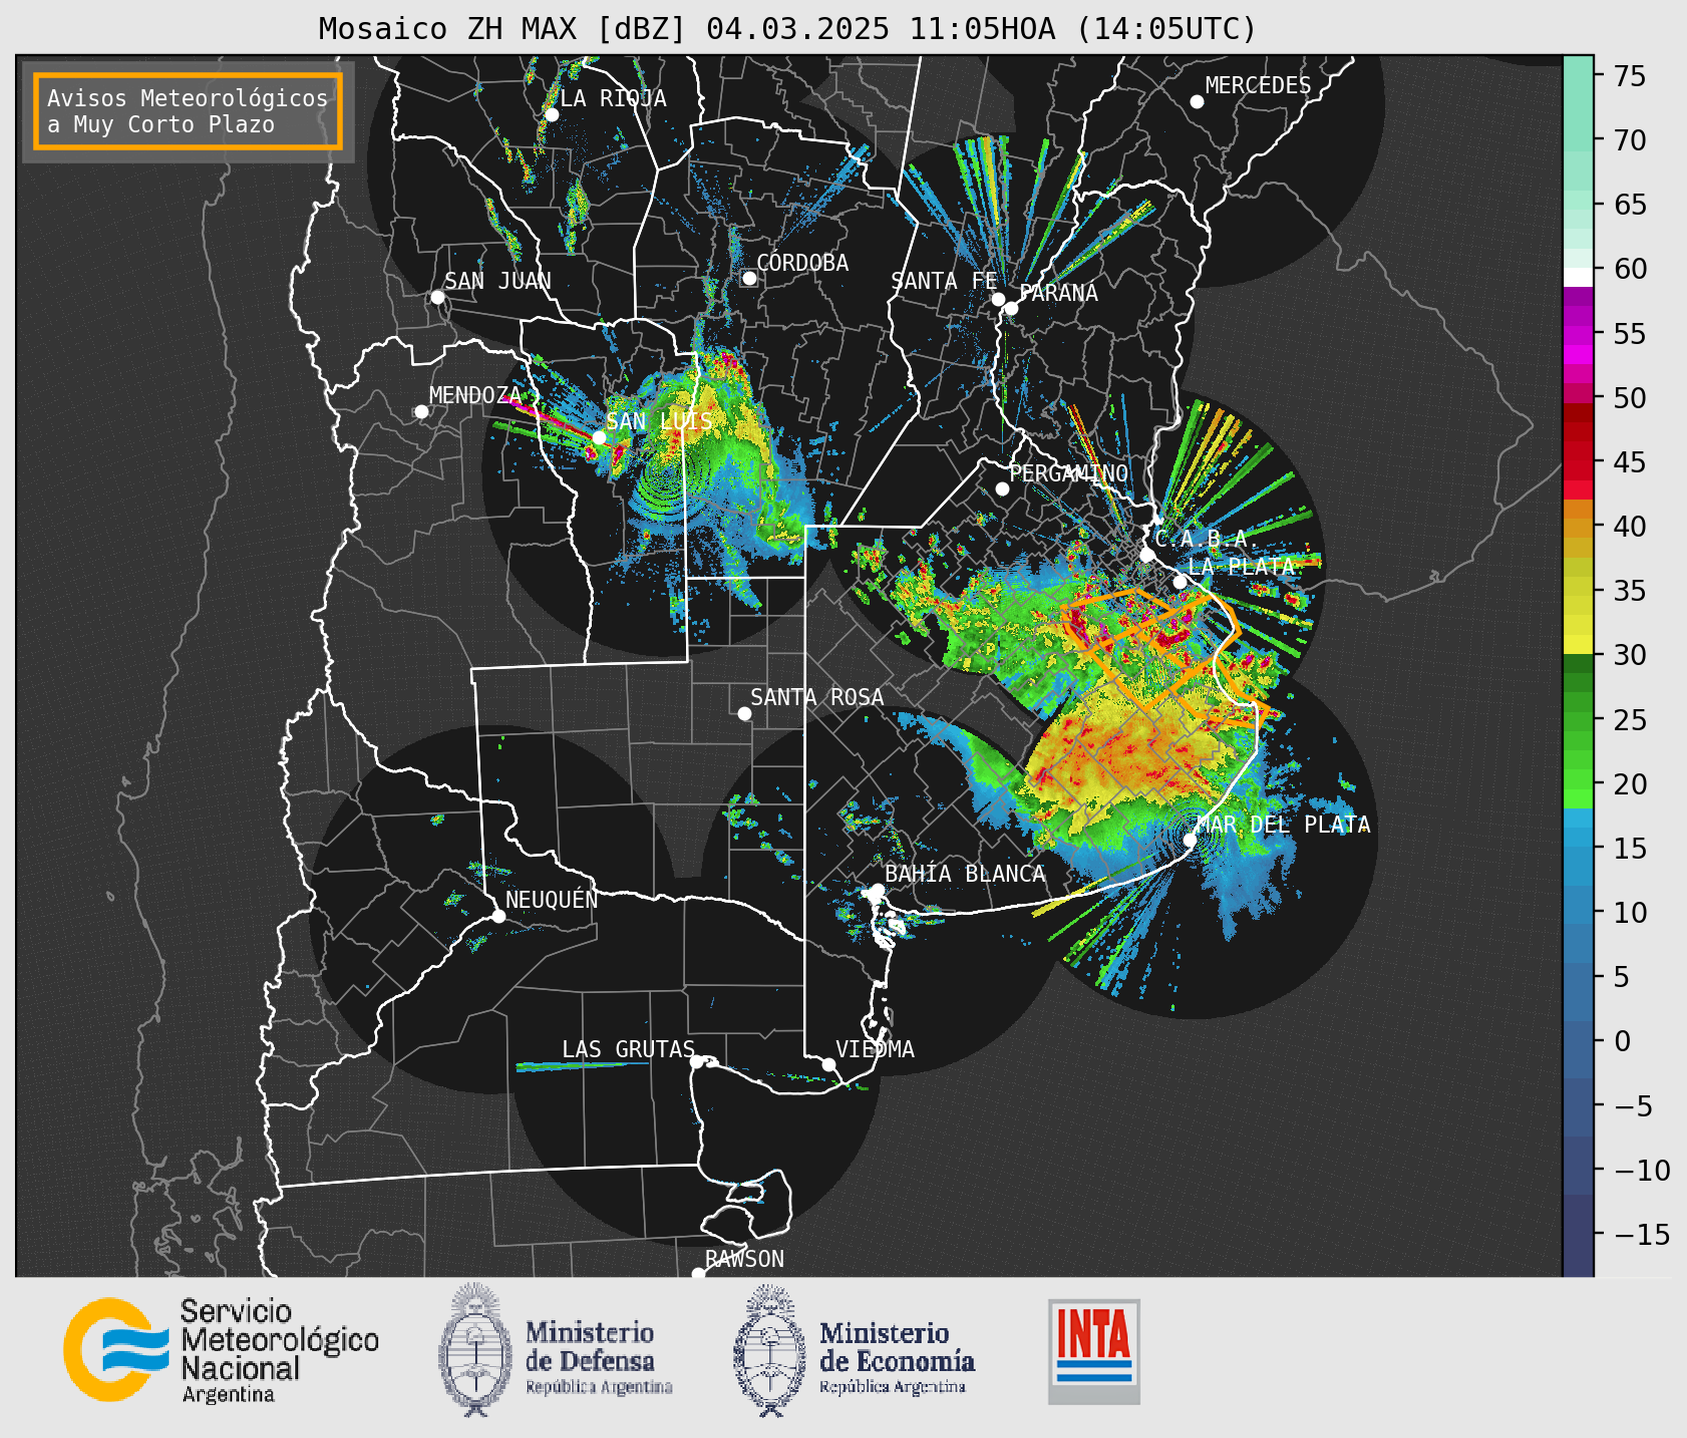Click the La Plata city marker dot

coord(1180,582)
